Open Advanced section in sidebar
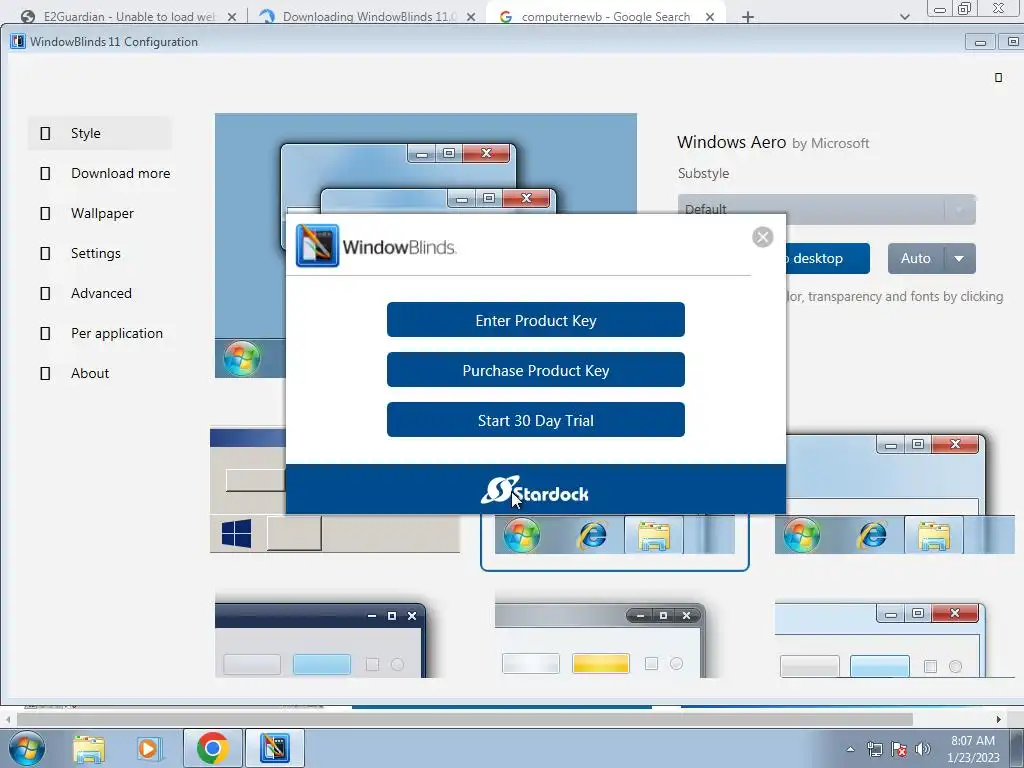 click(99, 293)
